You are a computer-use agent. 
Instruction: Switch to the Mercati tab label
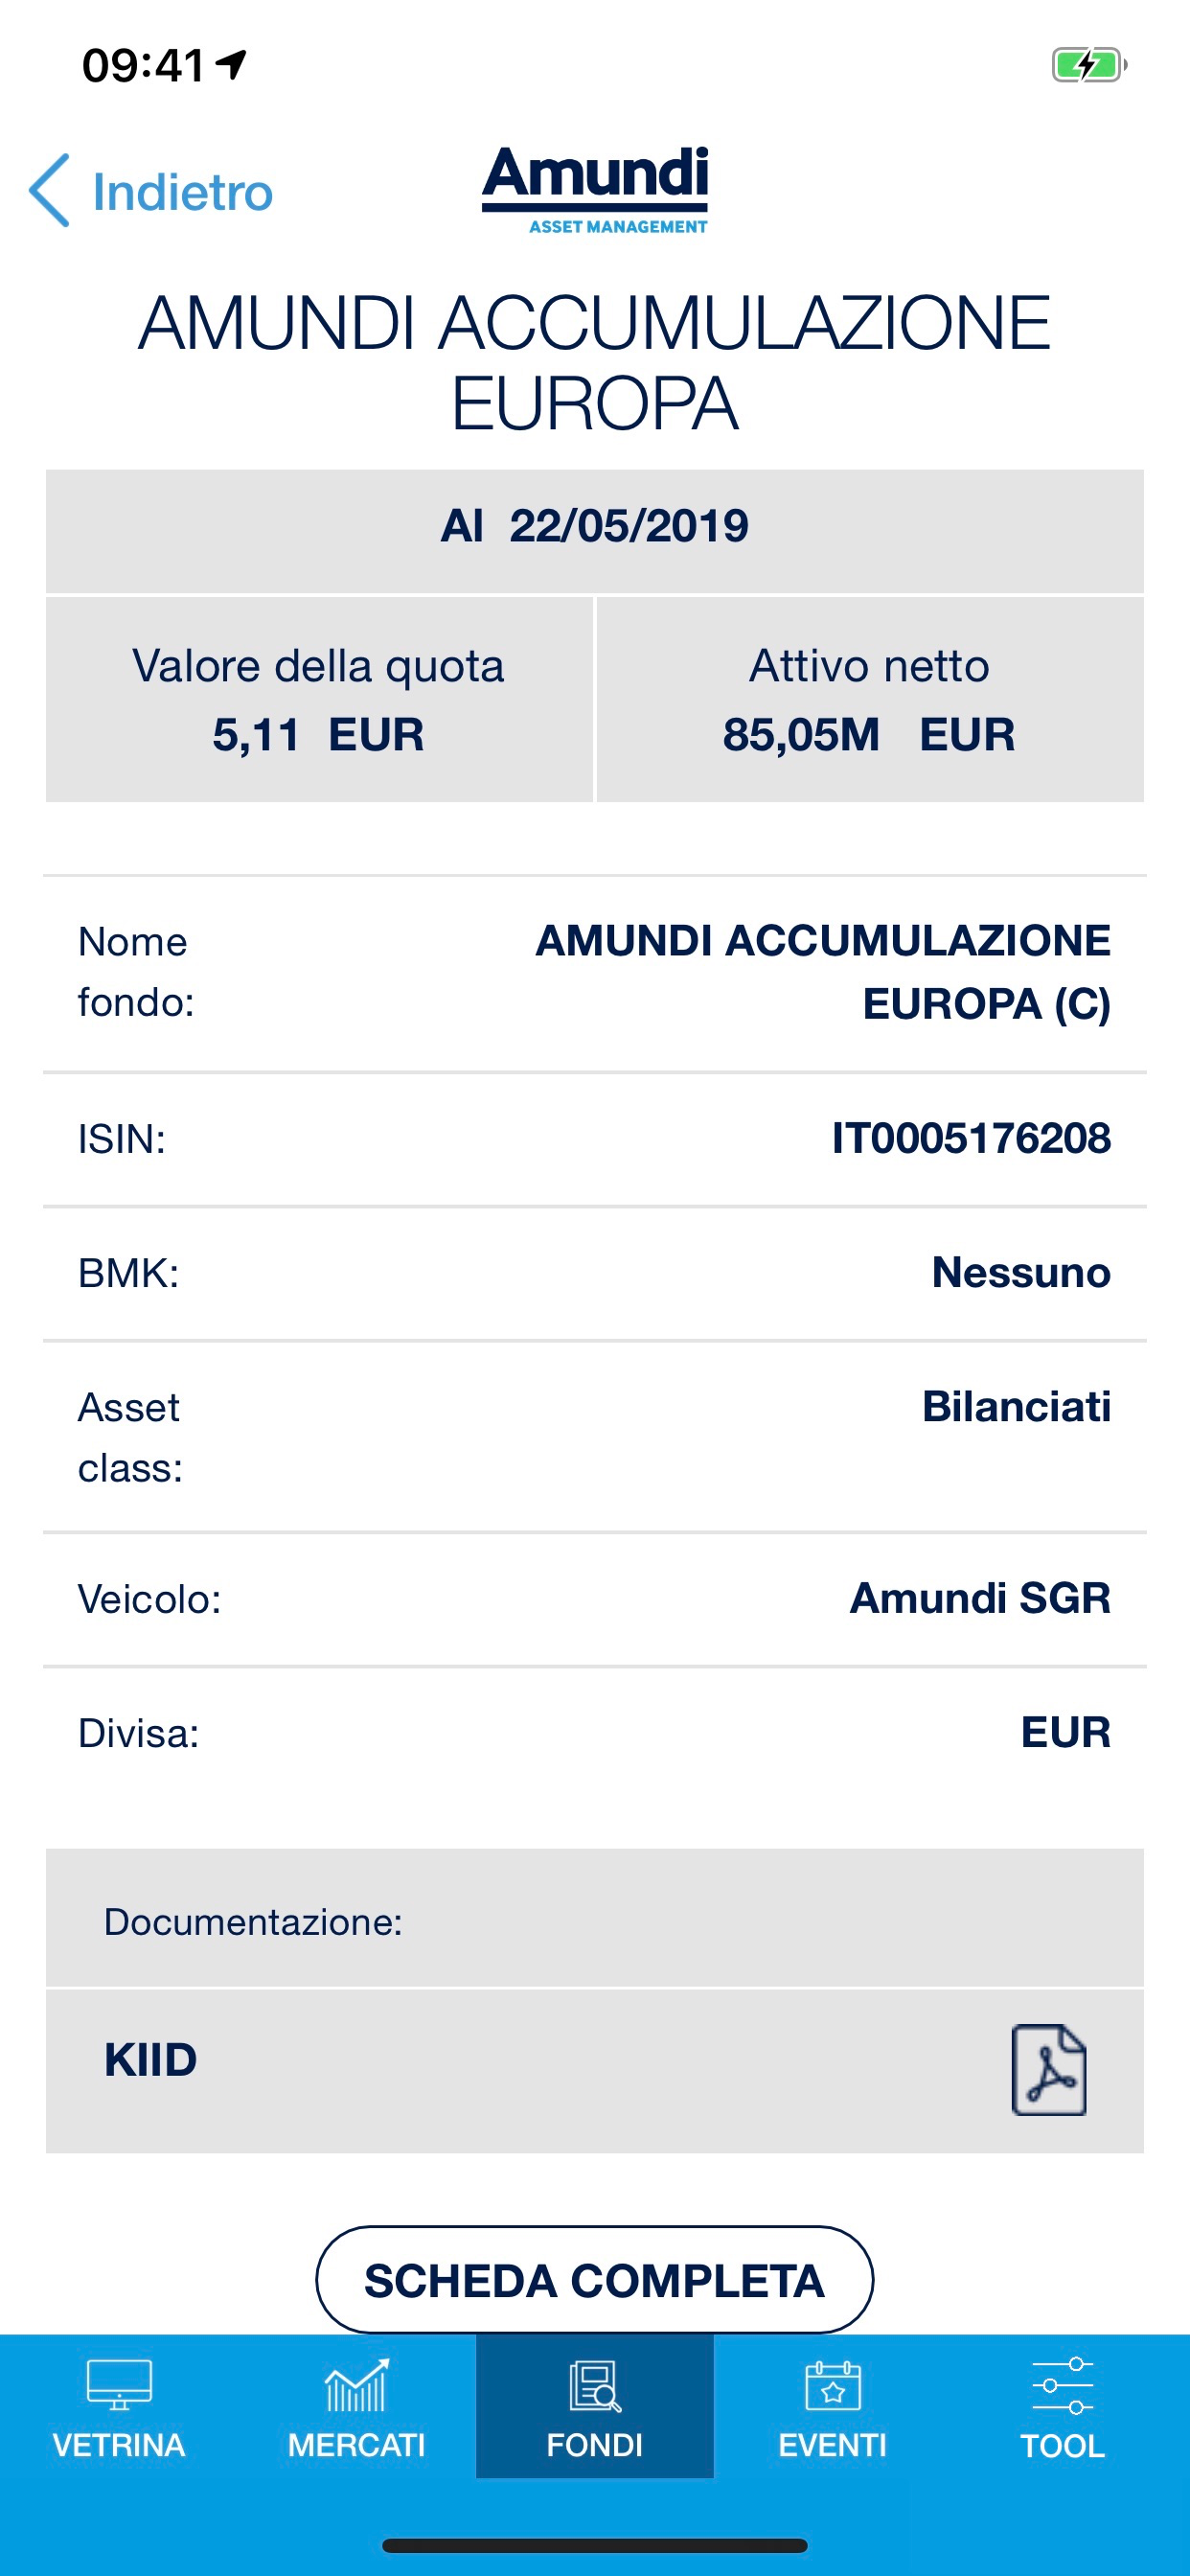pyautogui.click(x=356, y=2445)
